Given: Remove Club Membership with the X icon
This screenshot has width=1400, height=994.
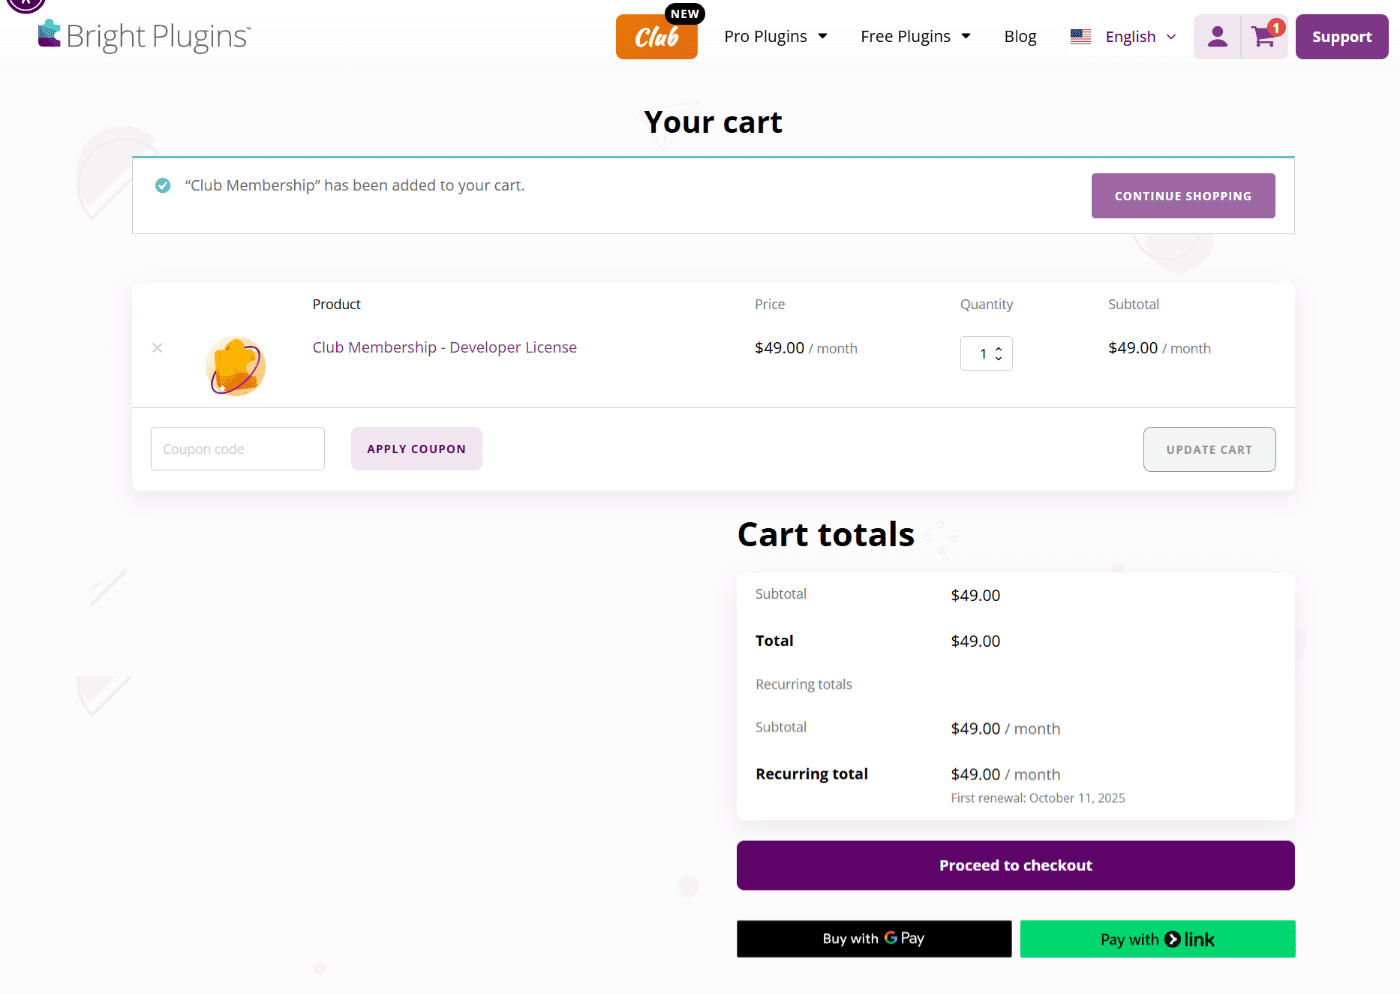Looking at the screenshot, I should pos(157,348).
